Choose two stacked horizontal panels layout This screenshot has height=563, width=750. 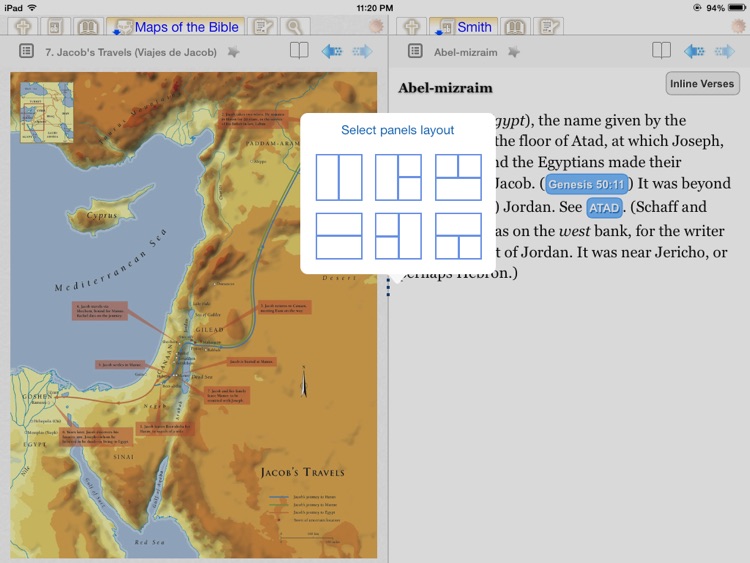[x=339, y=236]
